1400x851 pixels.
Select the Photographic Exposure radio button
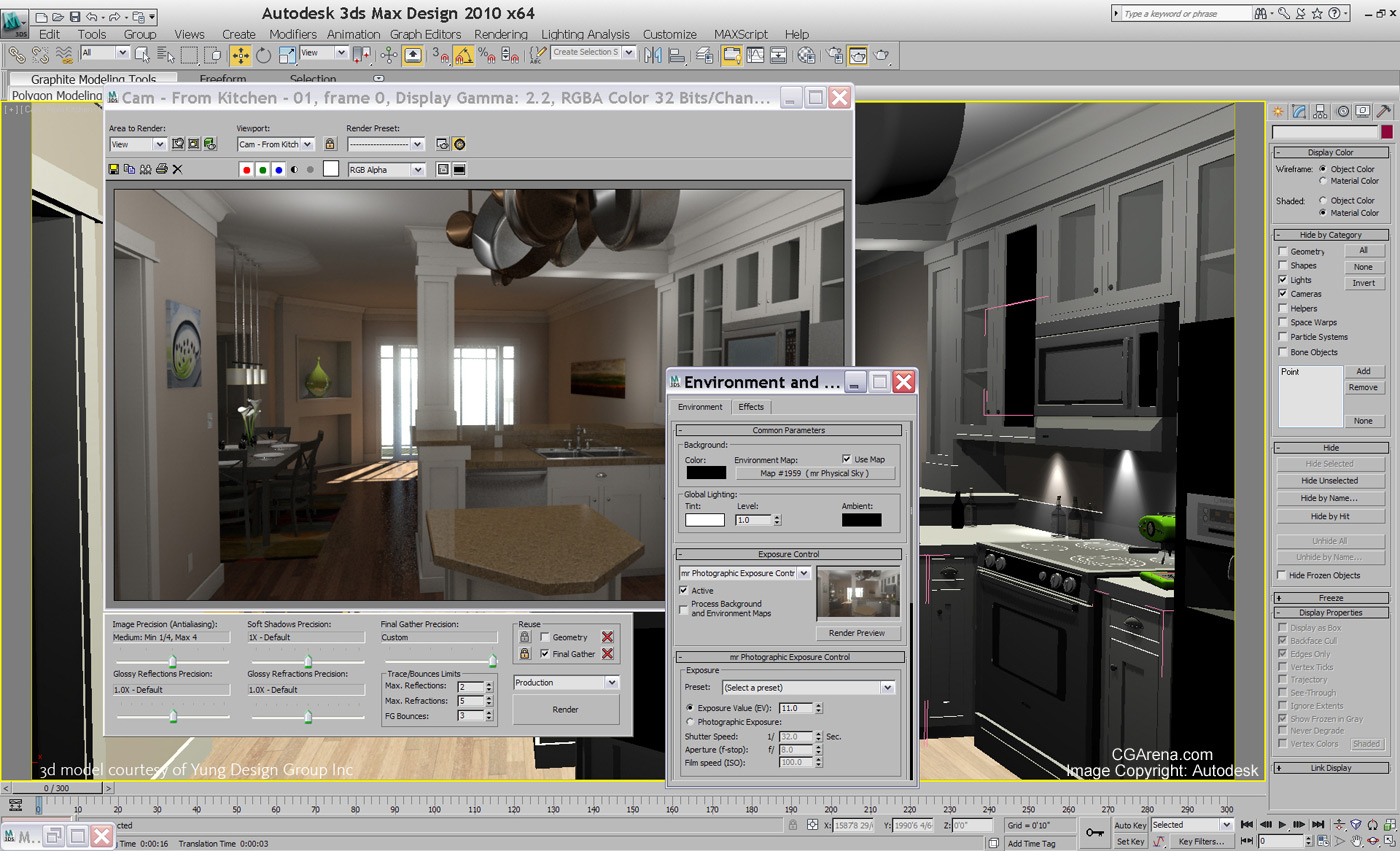(x=689, y=720)
